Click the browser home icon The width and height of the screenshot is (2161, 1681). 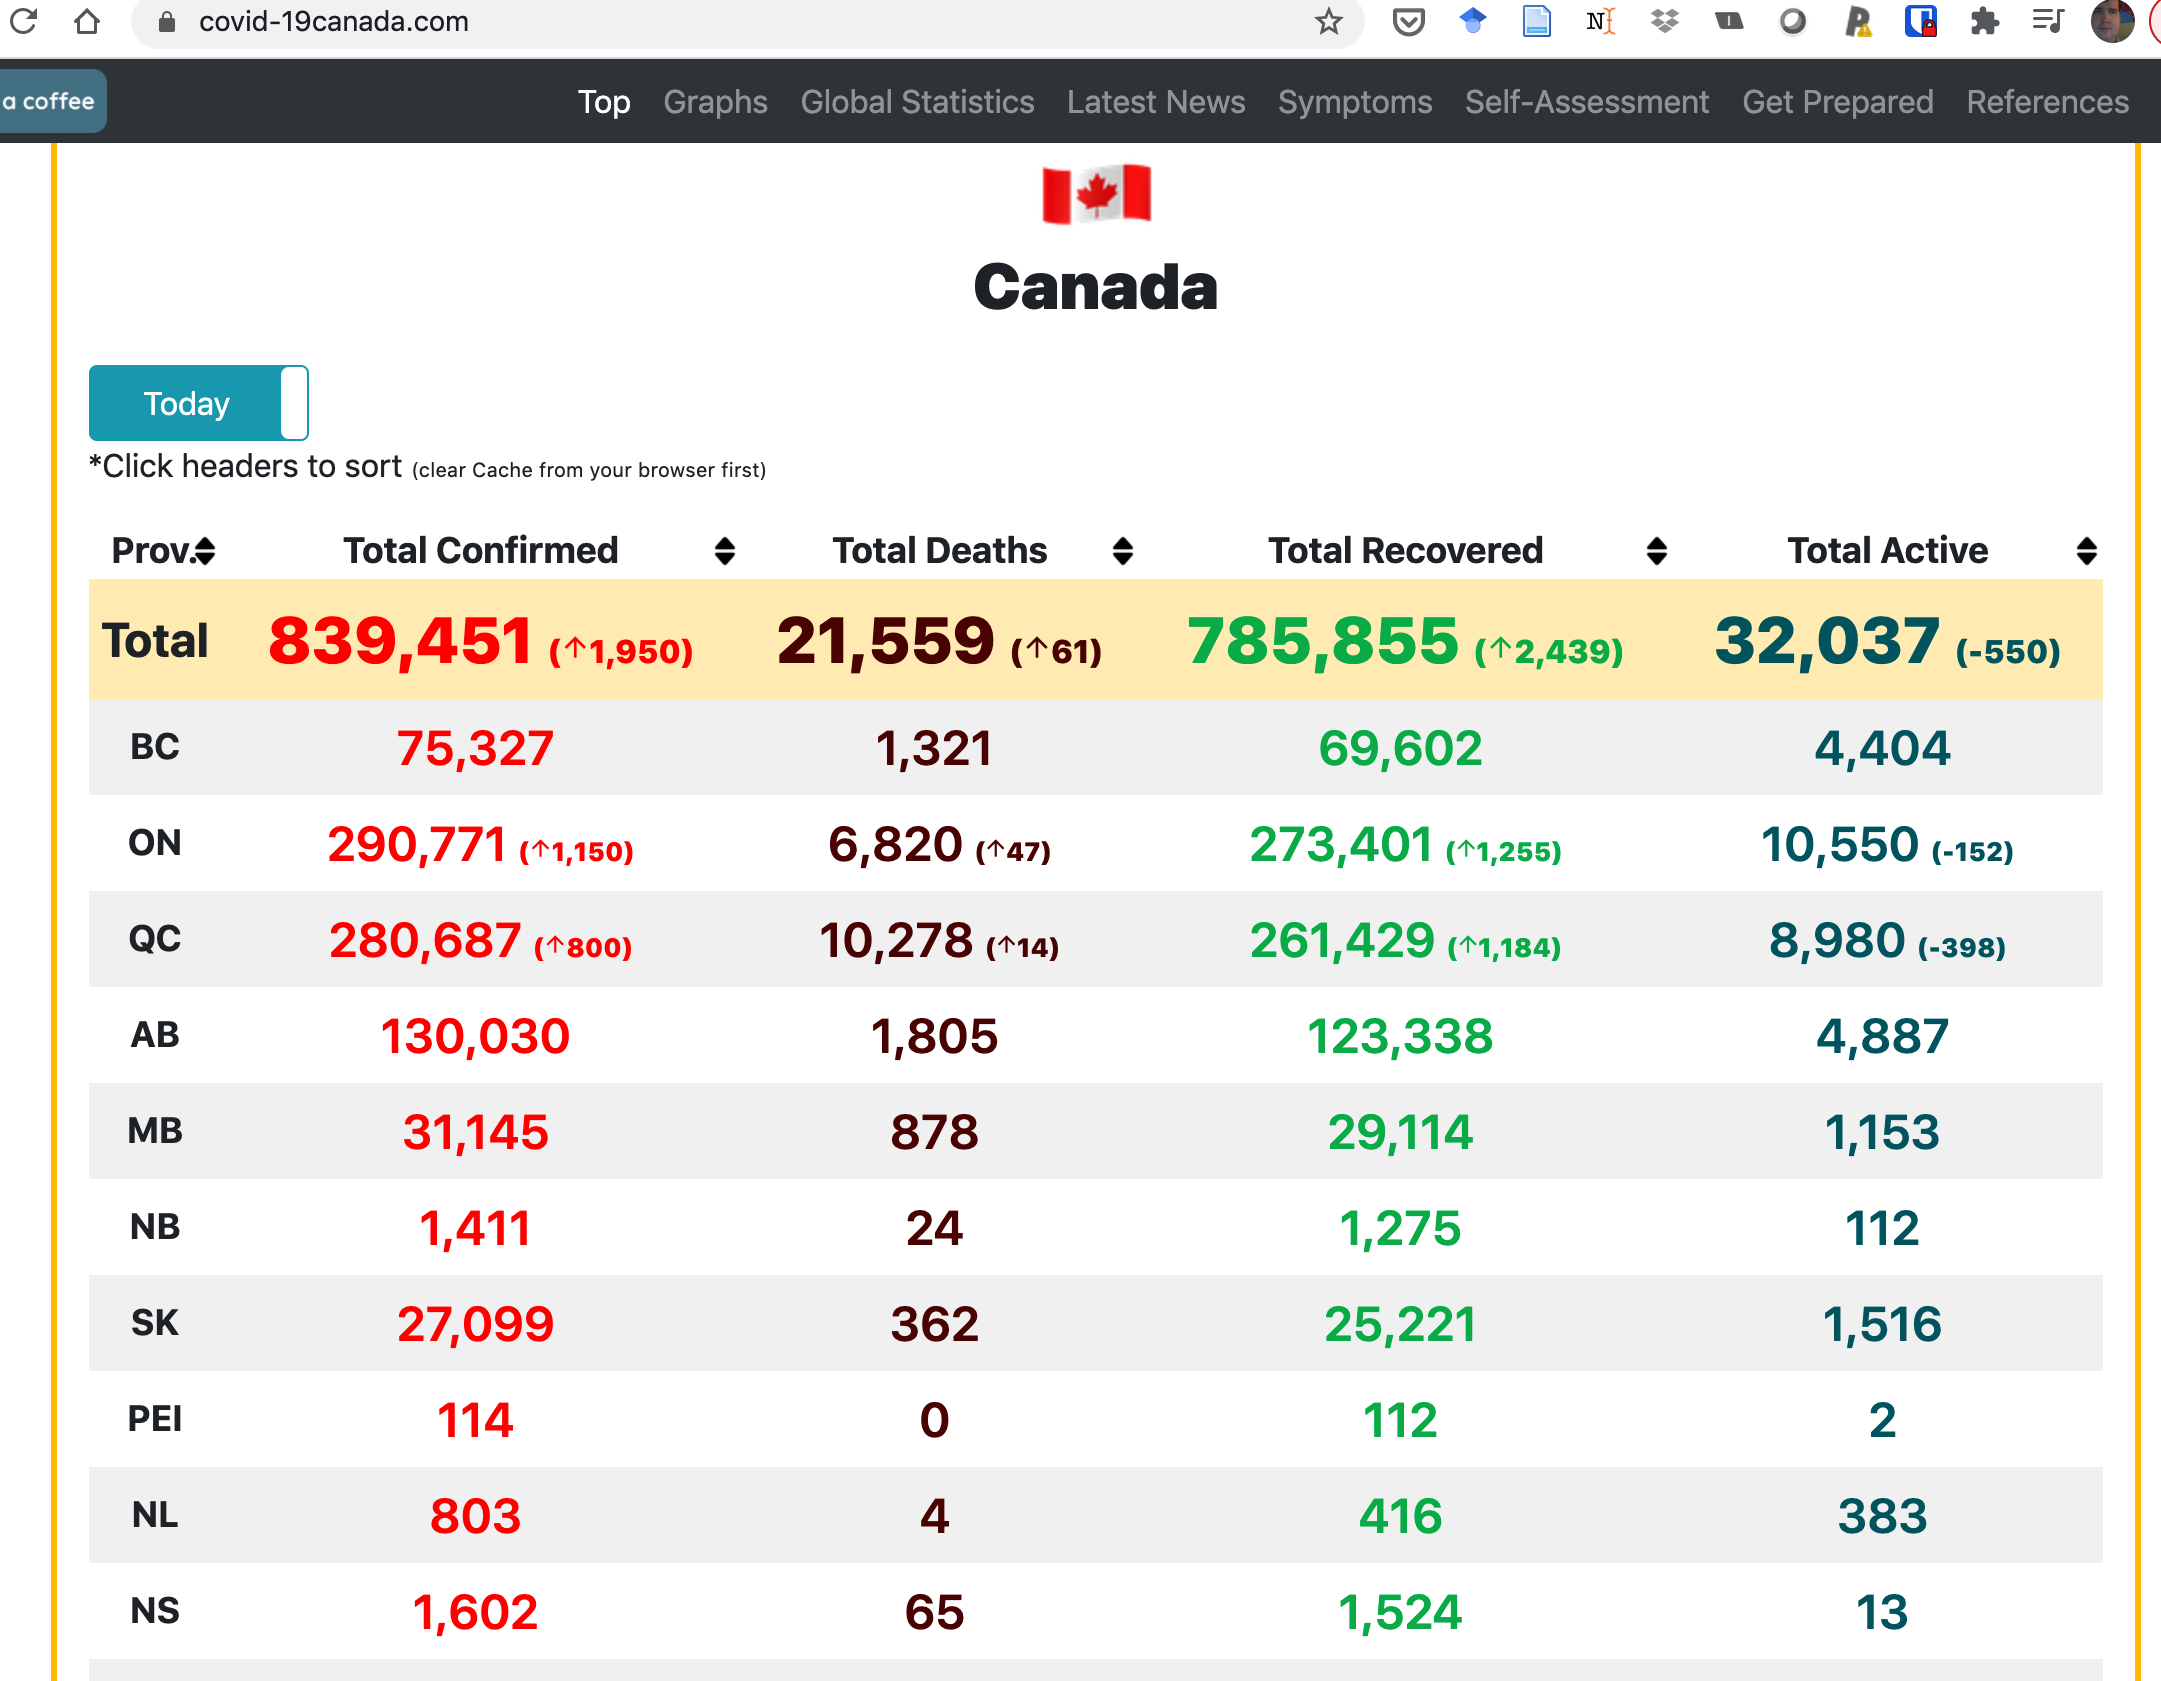point(87,21)
